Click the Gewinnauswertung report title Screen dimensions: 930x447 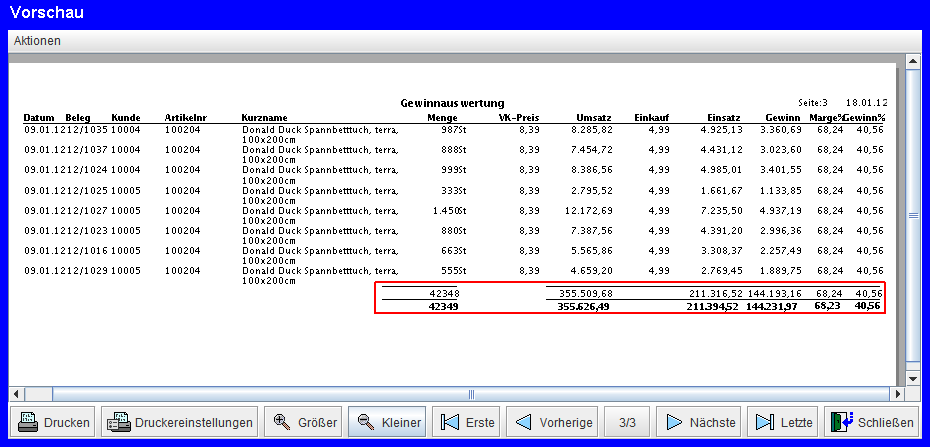452,103
